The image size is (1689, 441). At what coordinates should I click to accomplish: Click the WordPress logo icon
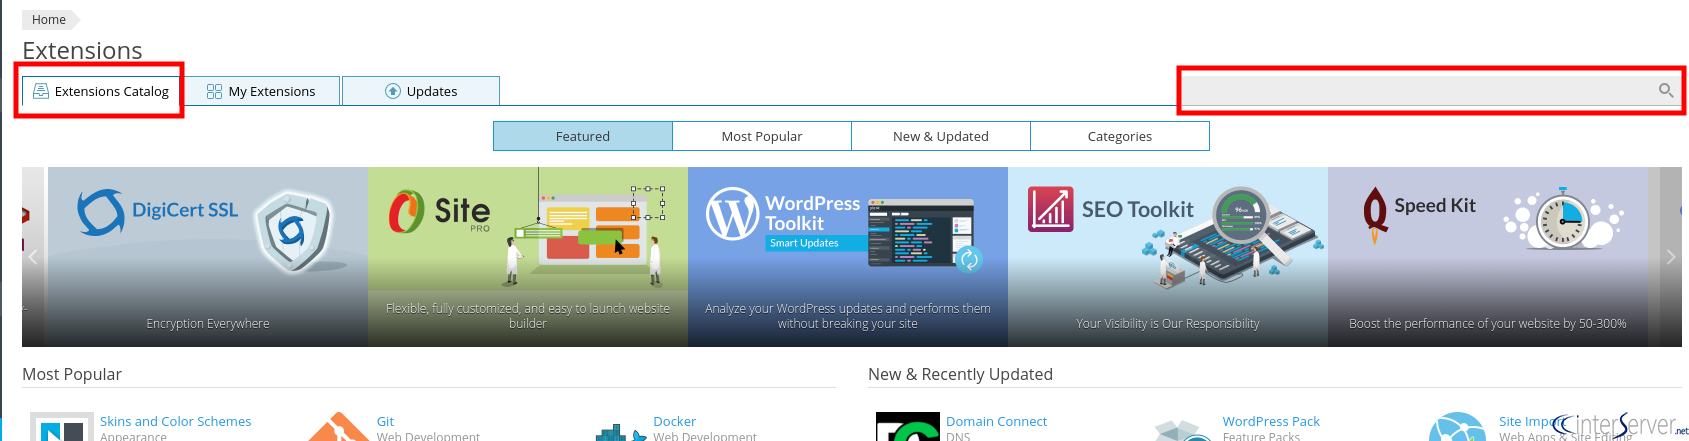732,214
